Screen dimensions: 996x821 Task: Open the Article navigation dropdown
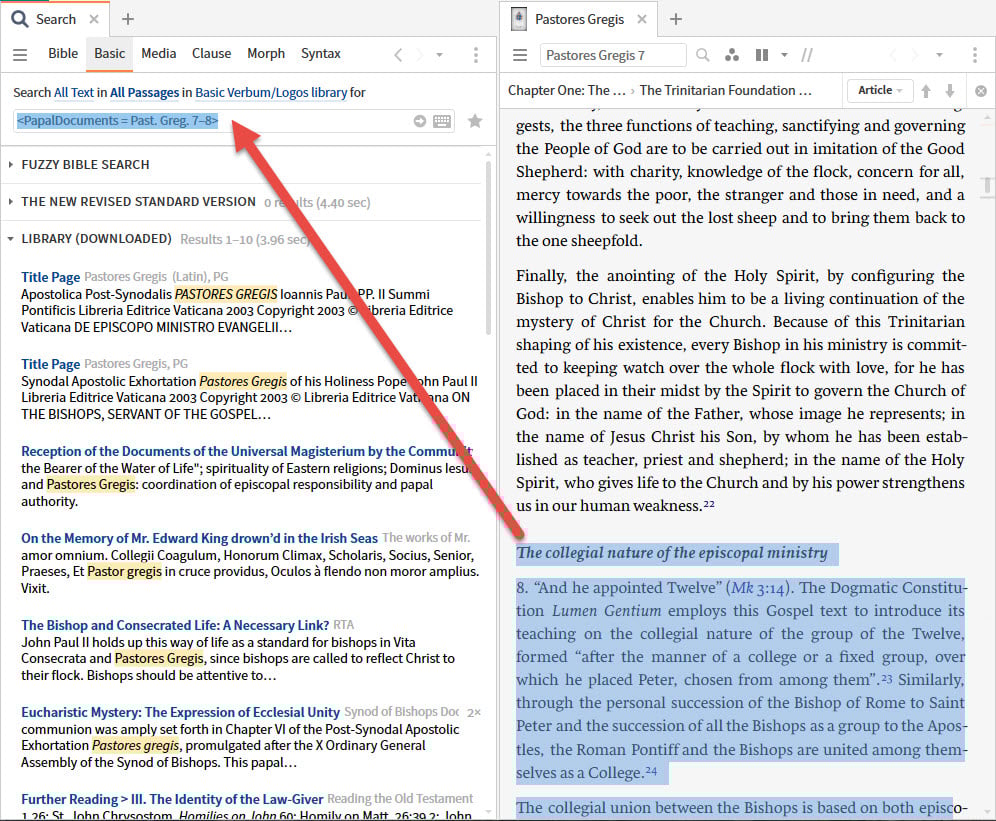[x=880, y=90]
